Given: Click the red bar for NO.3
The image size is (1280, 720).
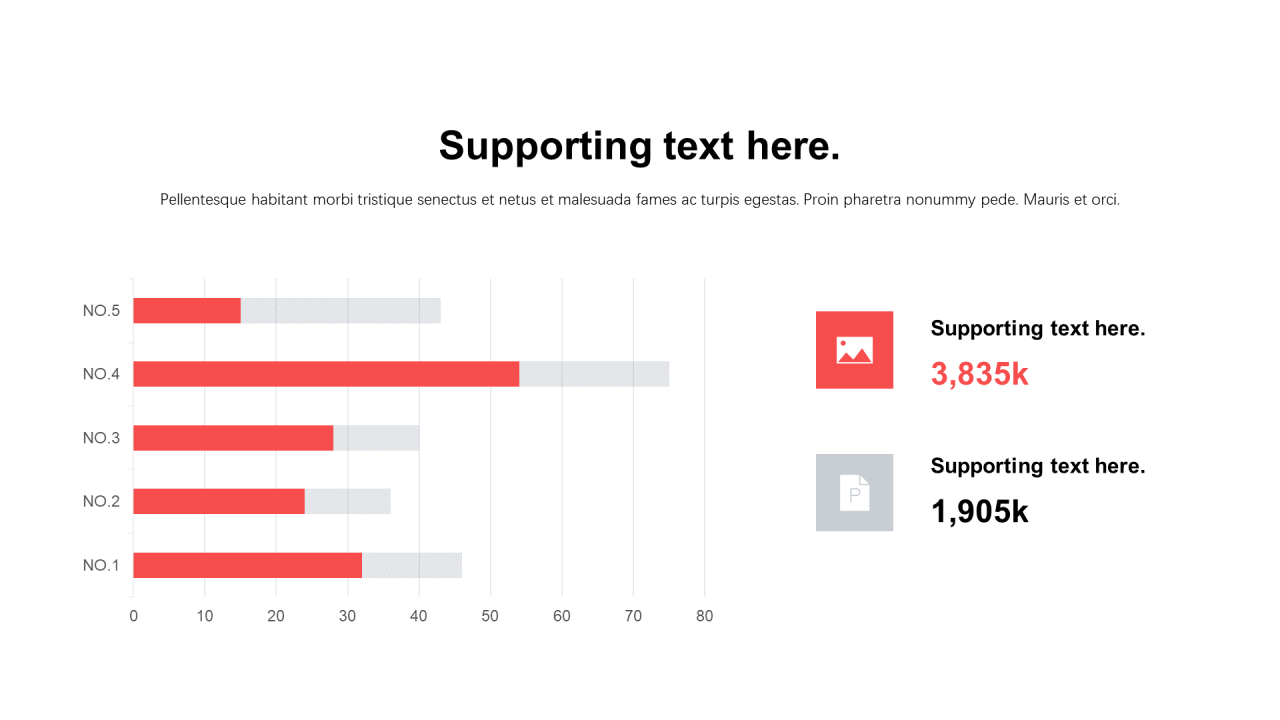Looking at the screenshot, I should [233, 438].
